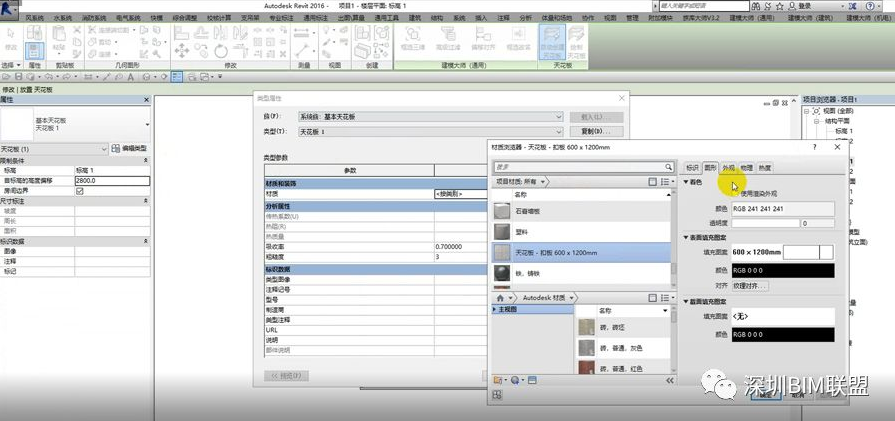
Task: Click the Edit Type (编辑类型) icon
Action: pos(115,148)
